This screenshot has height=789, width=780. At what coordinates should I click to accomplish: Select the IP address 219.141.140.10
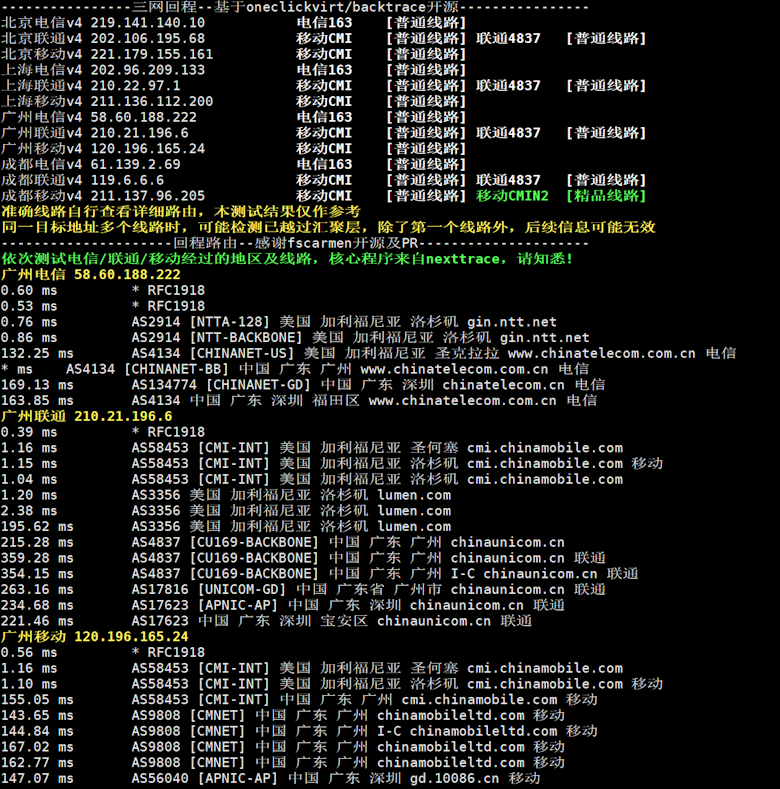[147, 23]
